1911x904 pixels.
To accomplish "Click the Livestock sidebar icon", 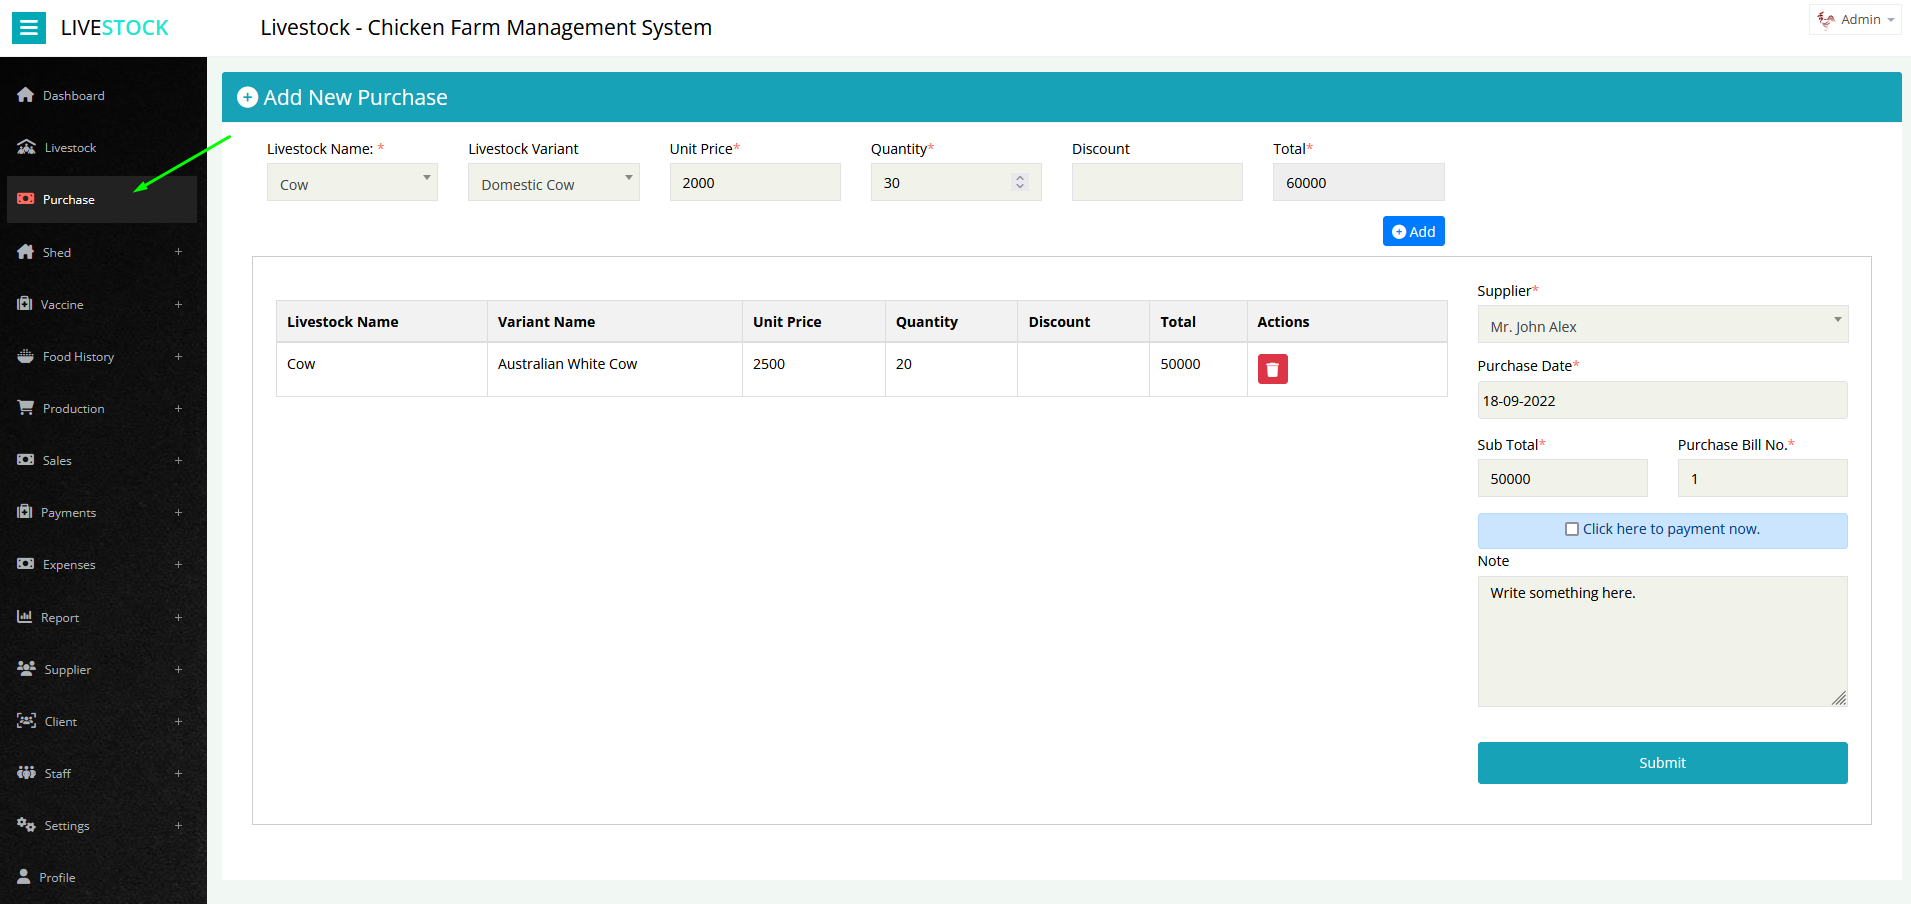I will [25, 146].
